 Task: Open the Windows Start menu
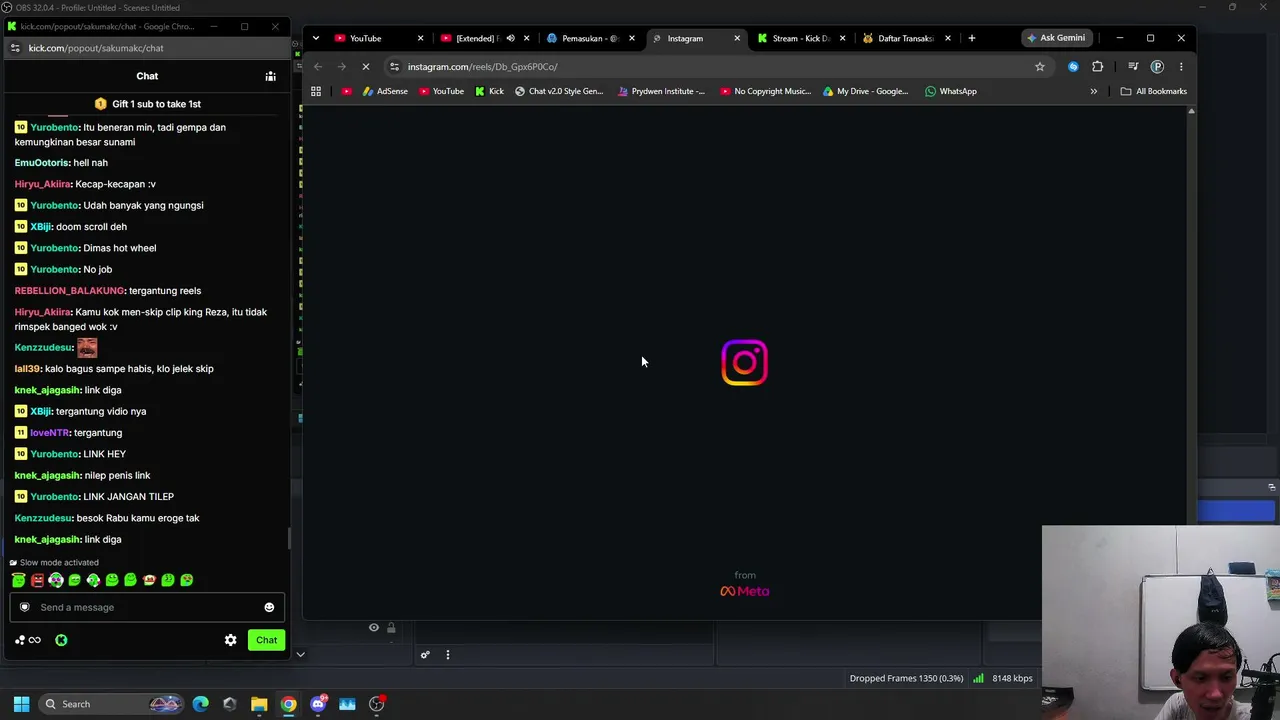[x=21, y=704]
